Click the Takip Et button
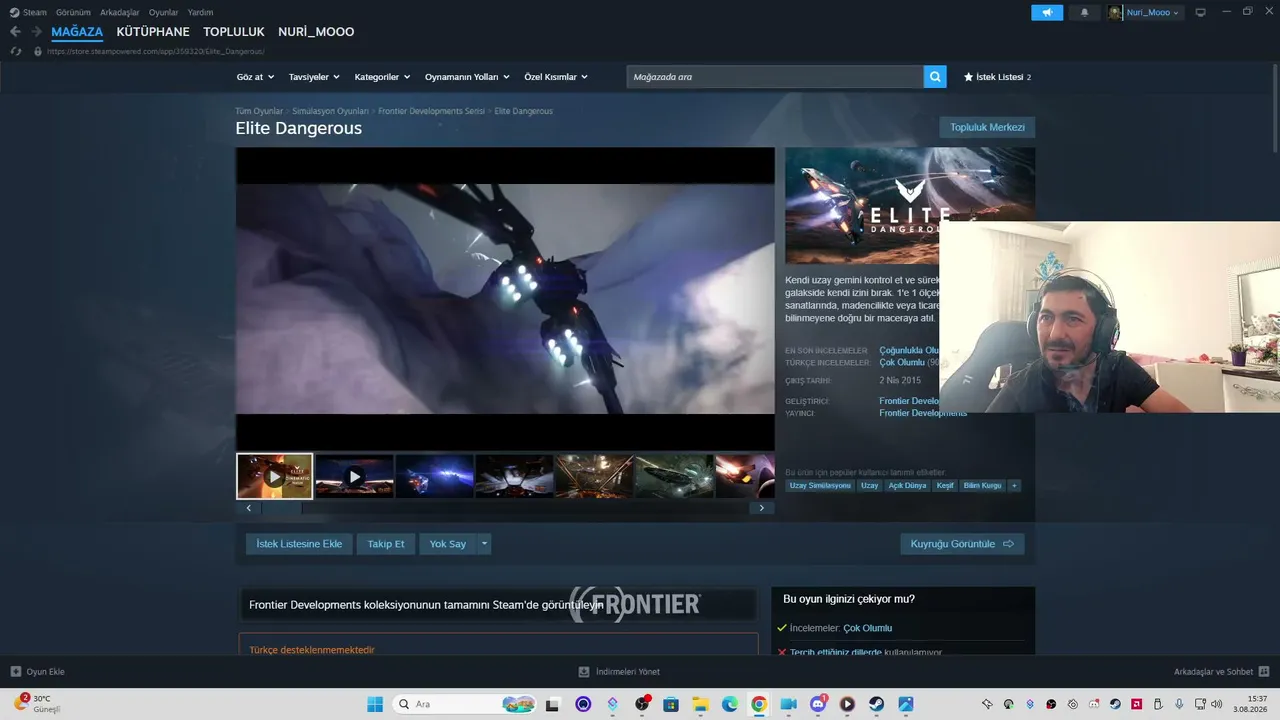 [x=386, y=544]
